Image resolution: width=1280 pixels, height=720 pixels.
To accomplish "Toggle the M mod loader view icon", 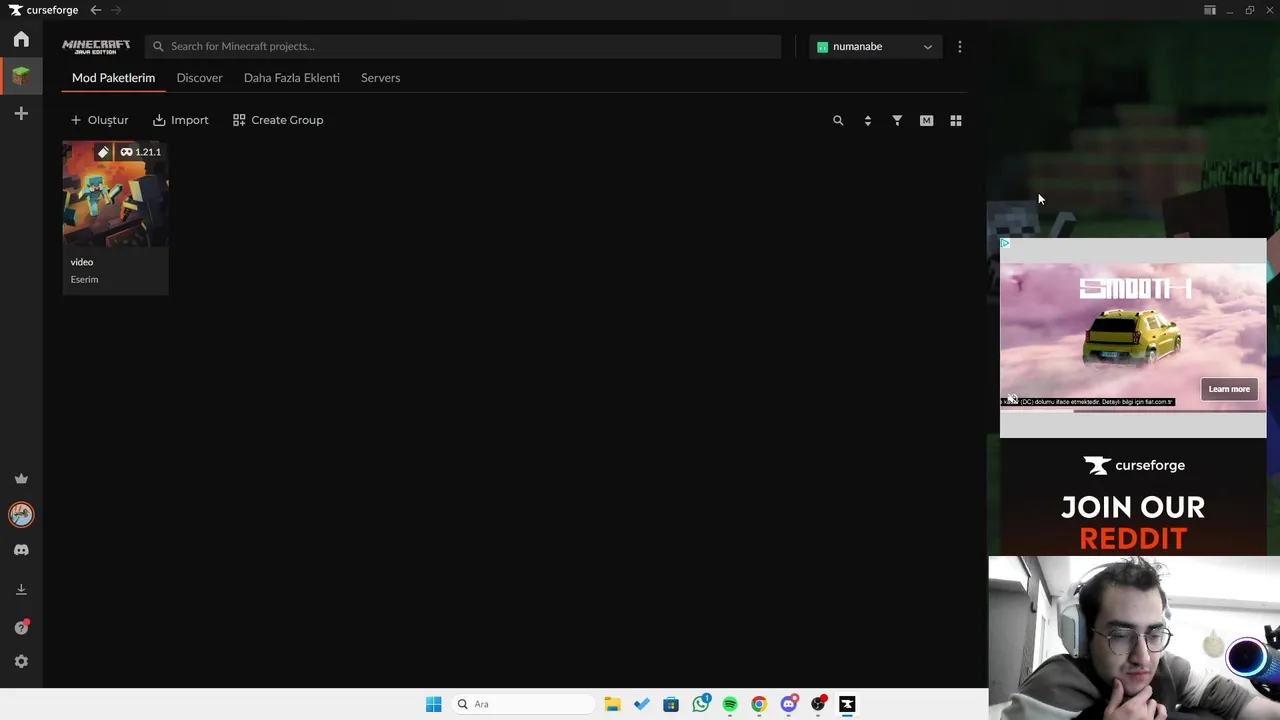I will (x=926, y=120).
